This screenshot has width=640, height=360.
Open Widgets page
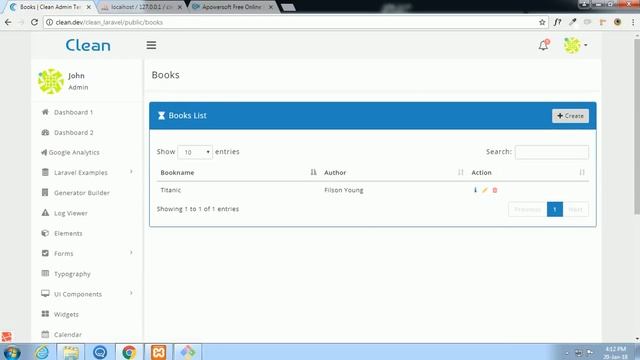[66, 314]
